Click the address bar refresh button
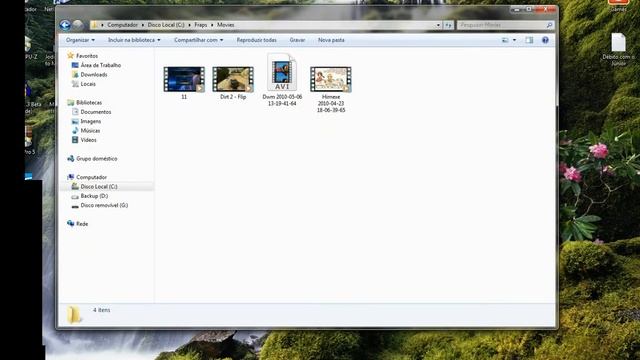This screenshot has height=360, width=640. point(449,25)
